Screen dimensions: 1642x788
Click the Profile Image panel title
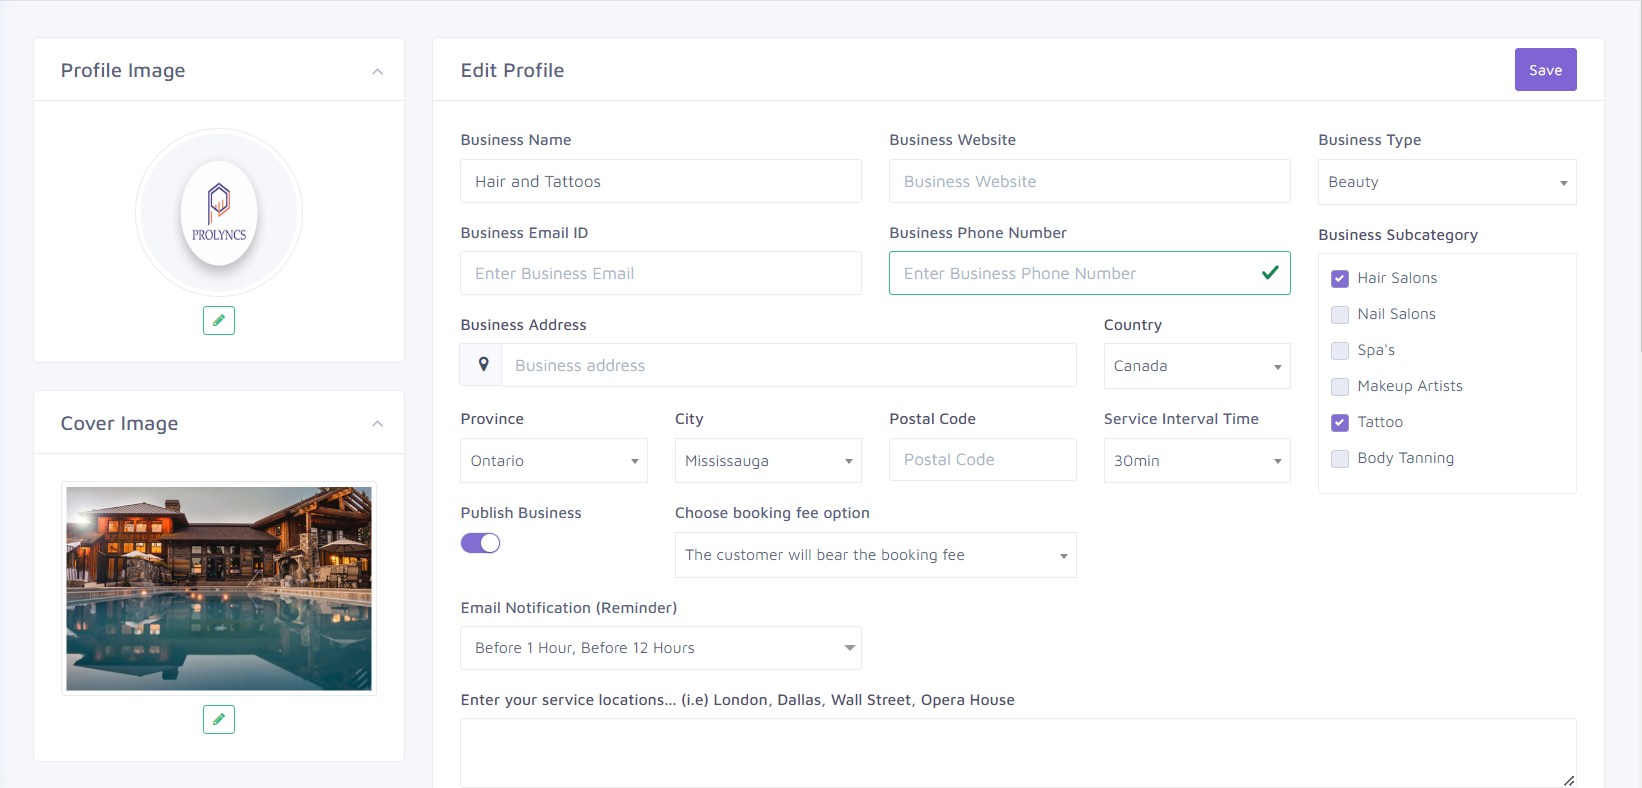tap(123, 71)
